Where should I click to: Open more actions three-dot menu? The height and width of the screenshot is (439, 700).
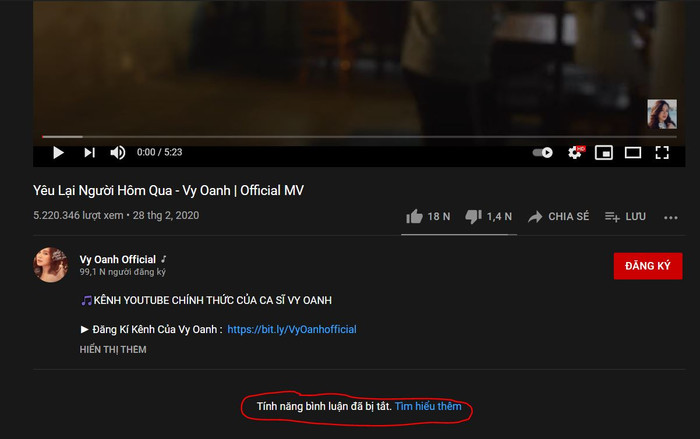pos(671,216)
